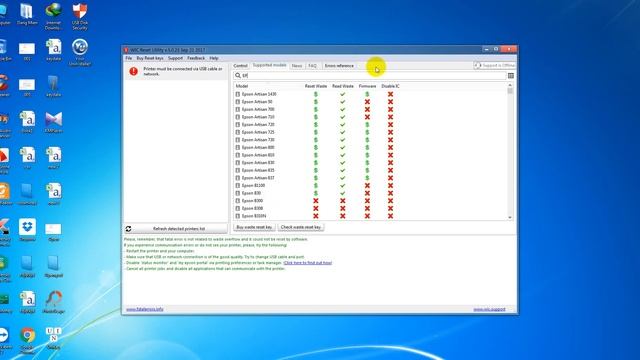Open the www.fatalerrors.info link
Viewport: 640px width, 360px height.
click(144, 309)
